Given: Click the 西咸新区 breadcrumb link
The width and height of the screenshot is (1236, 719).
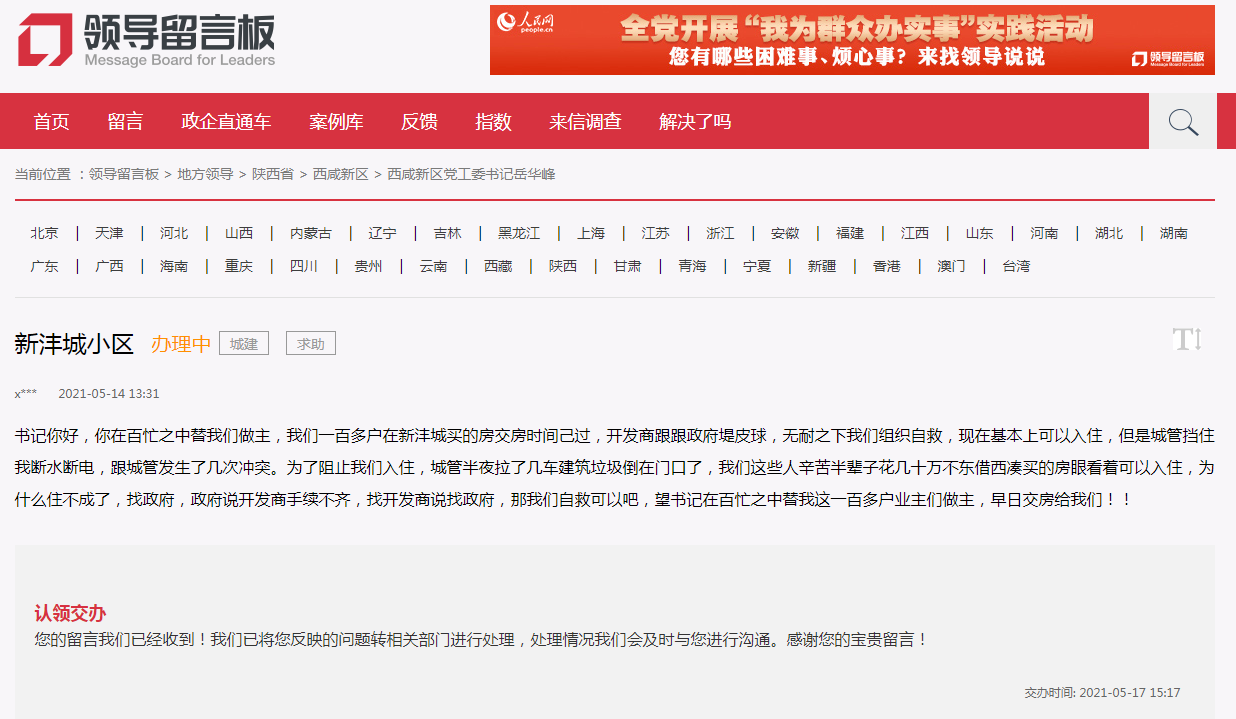Looking at the screenshot, I should [340, 174].
